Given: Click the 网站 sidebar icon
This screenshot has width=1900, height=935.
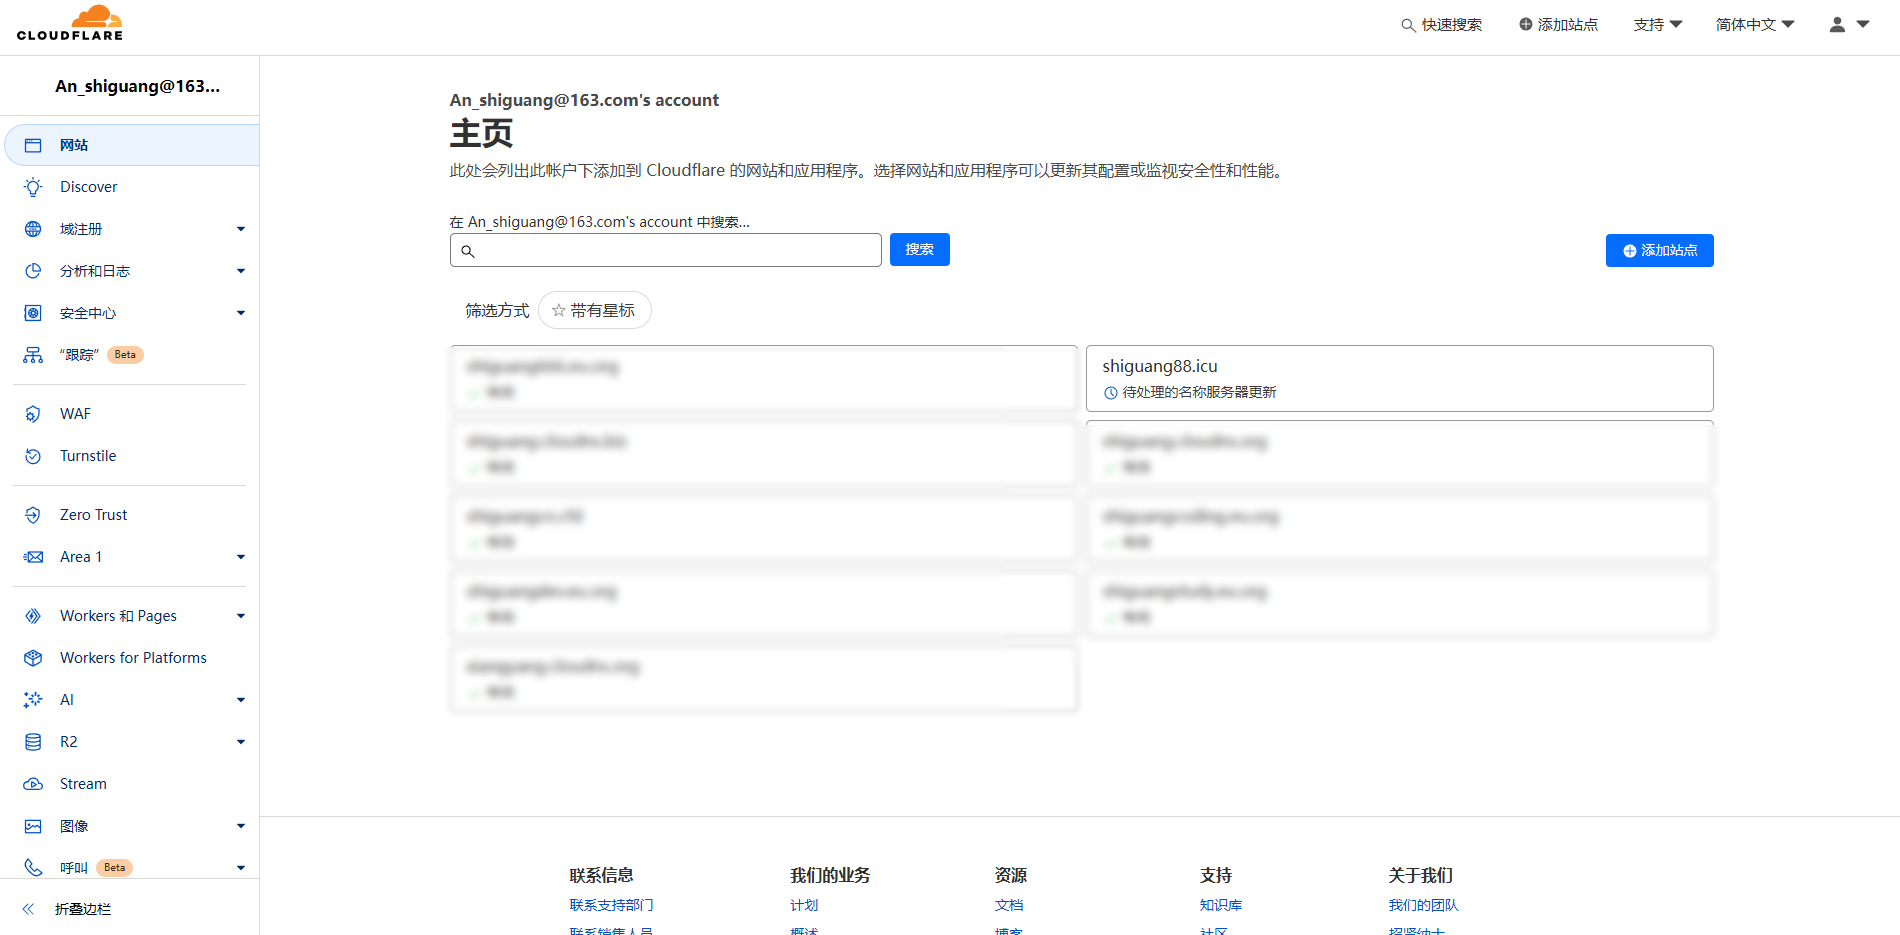Looking at the screenshot, I should click(33, 145).
